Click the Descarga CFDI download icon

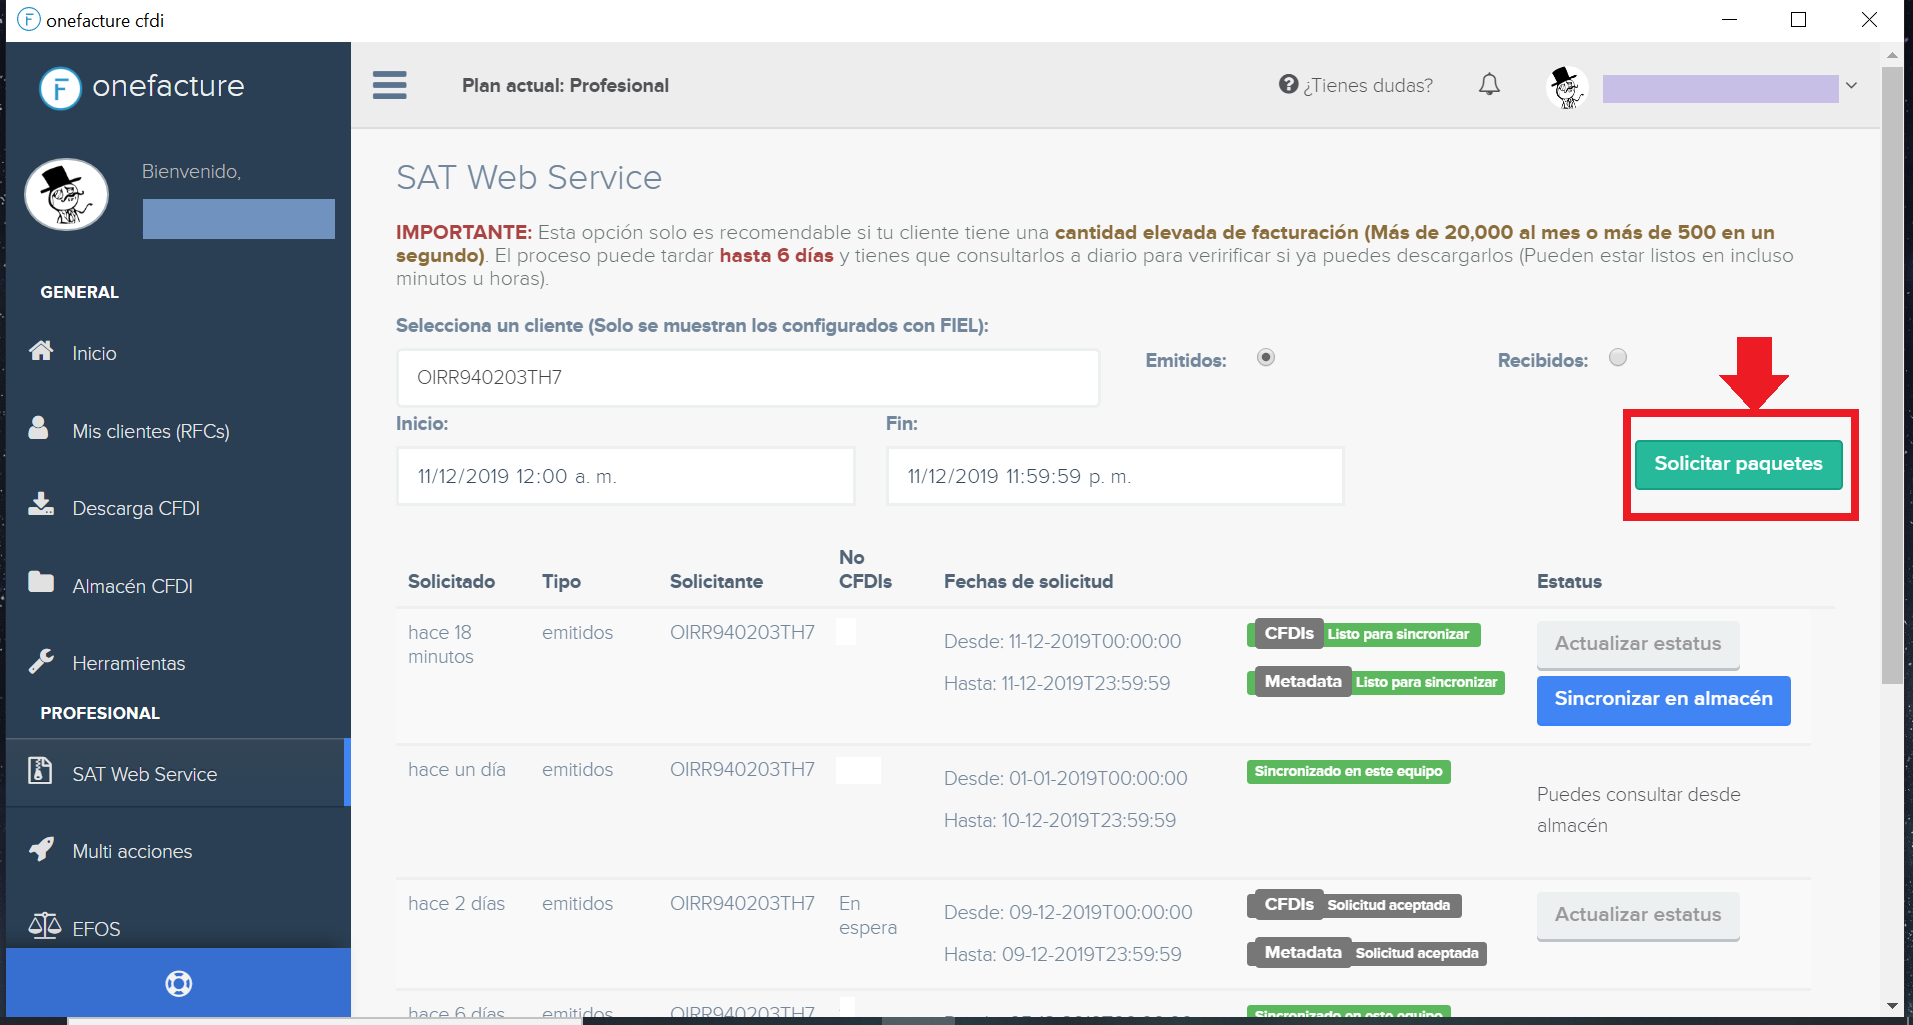coord(41,505)
